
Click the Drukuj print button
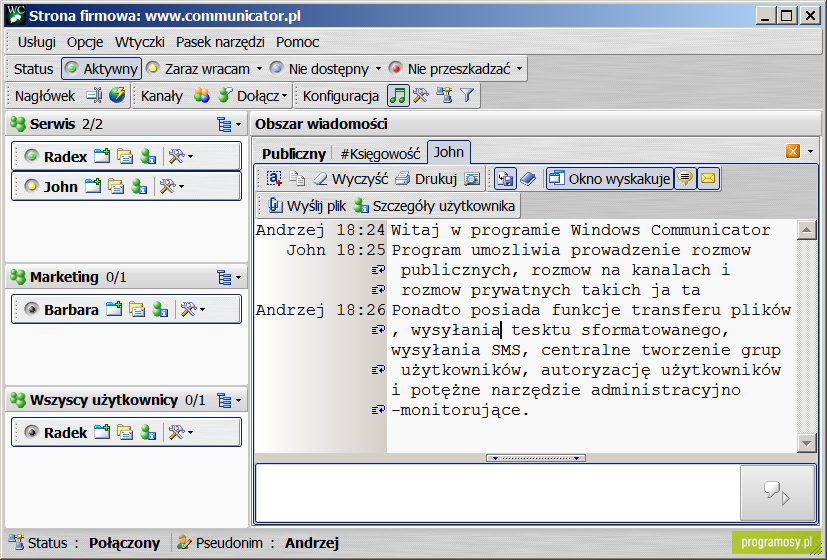[426, 179]
